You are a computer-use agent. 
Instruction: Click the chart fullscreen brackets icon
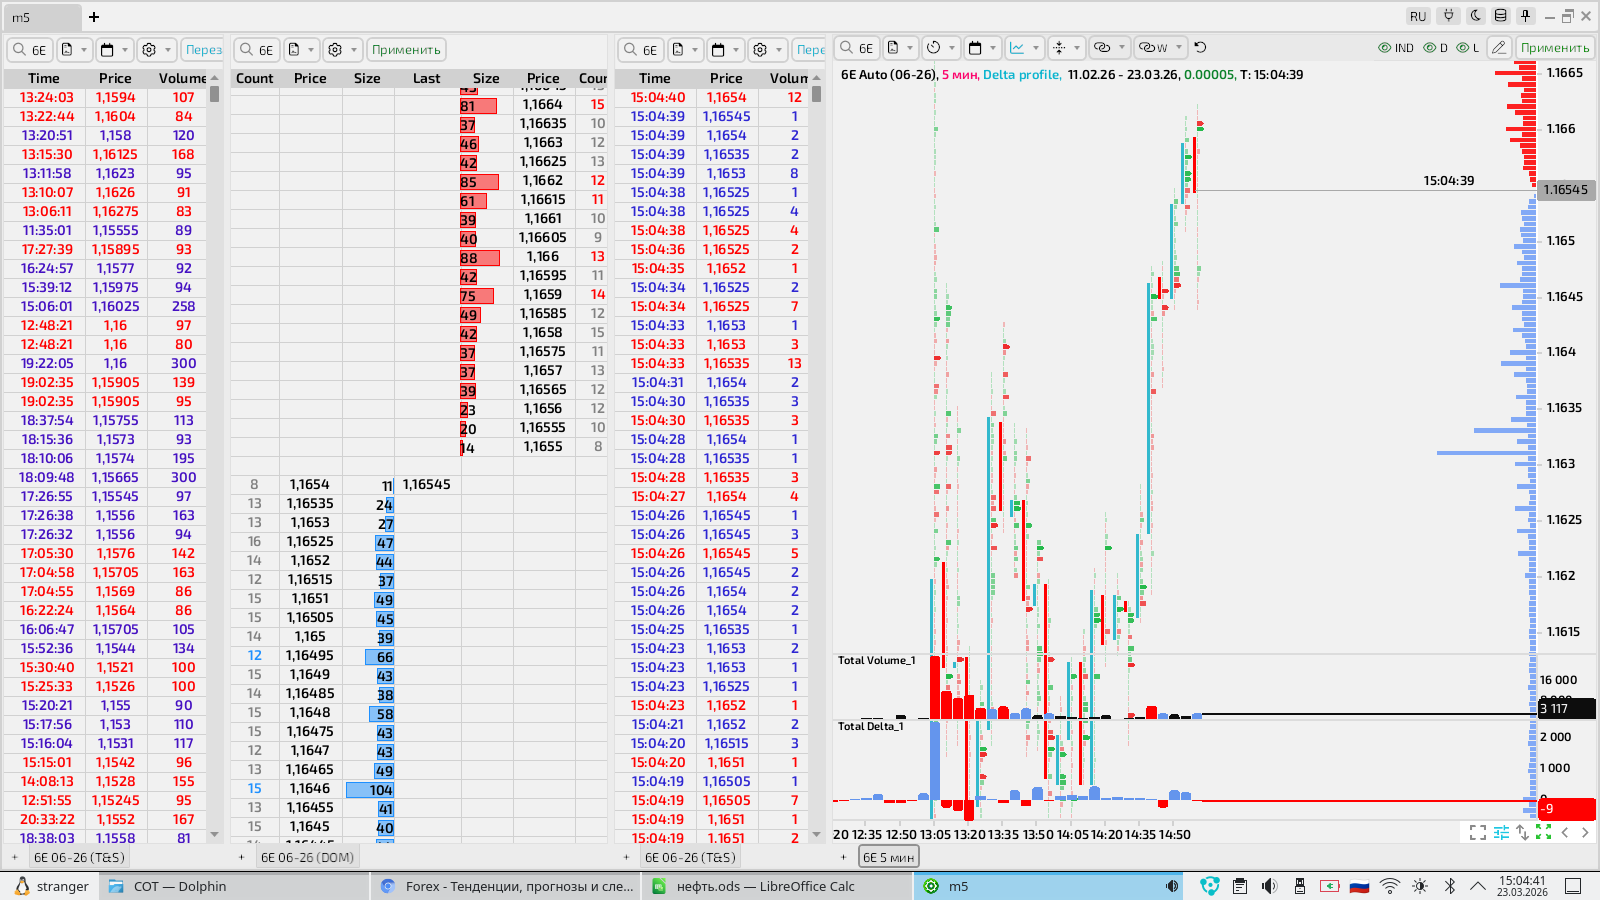click(x=1478, y=832)
